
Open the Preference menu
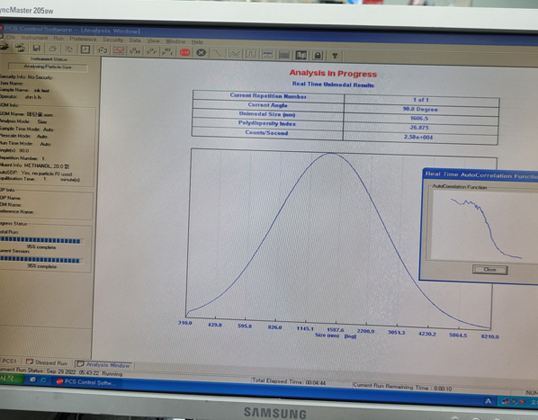click(83, 39)
